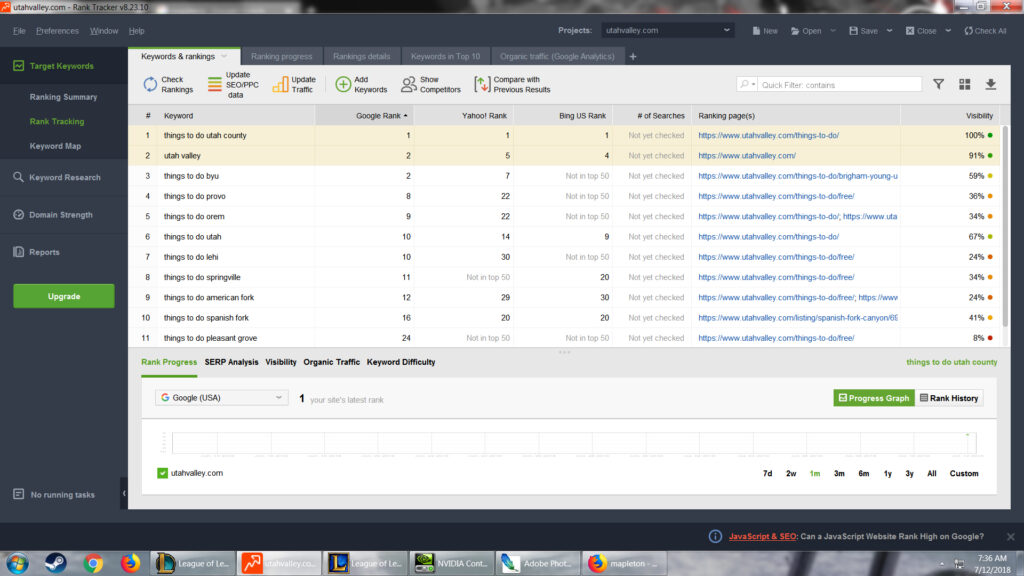Select the 2w time range
Viewport: 1024px width, 576px height.
(791, 473)
